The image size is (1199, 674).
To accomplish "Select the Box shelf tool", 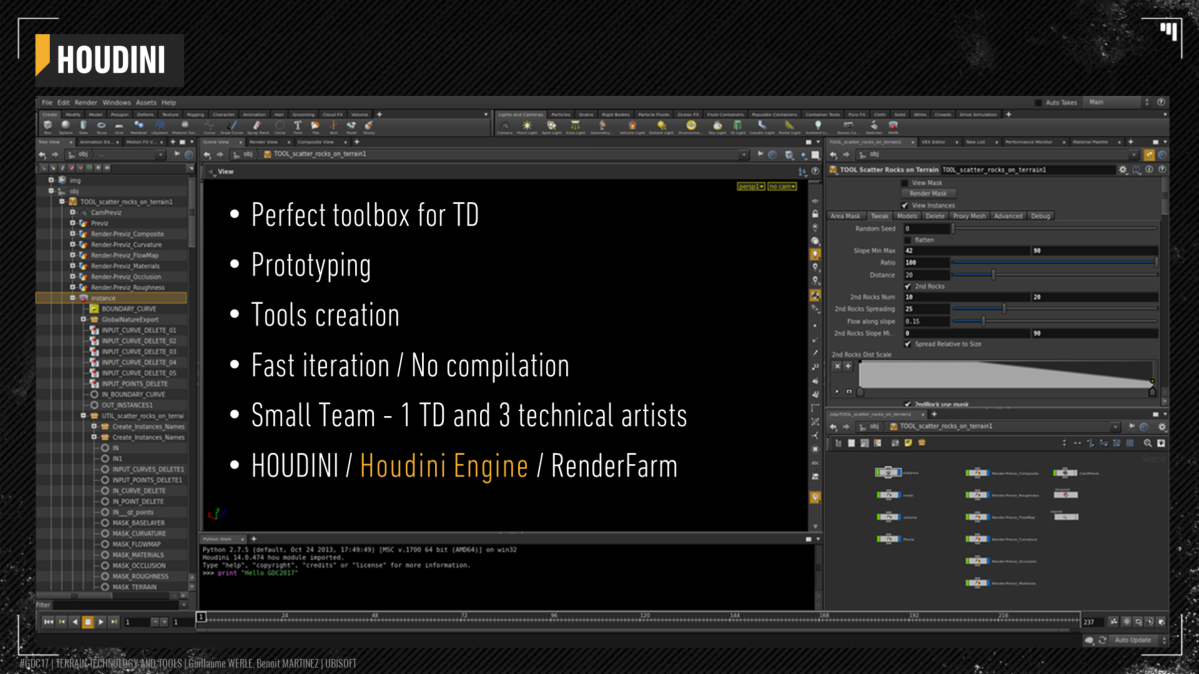I will (48, 127).
